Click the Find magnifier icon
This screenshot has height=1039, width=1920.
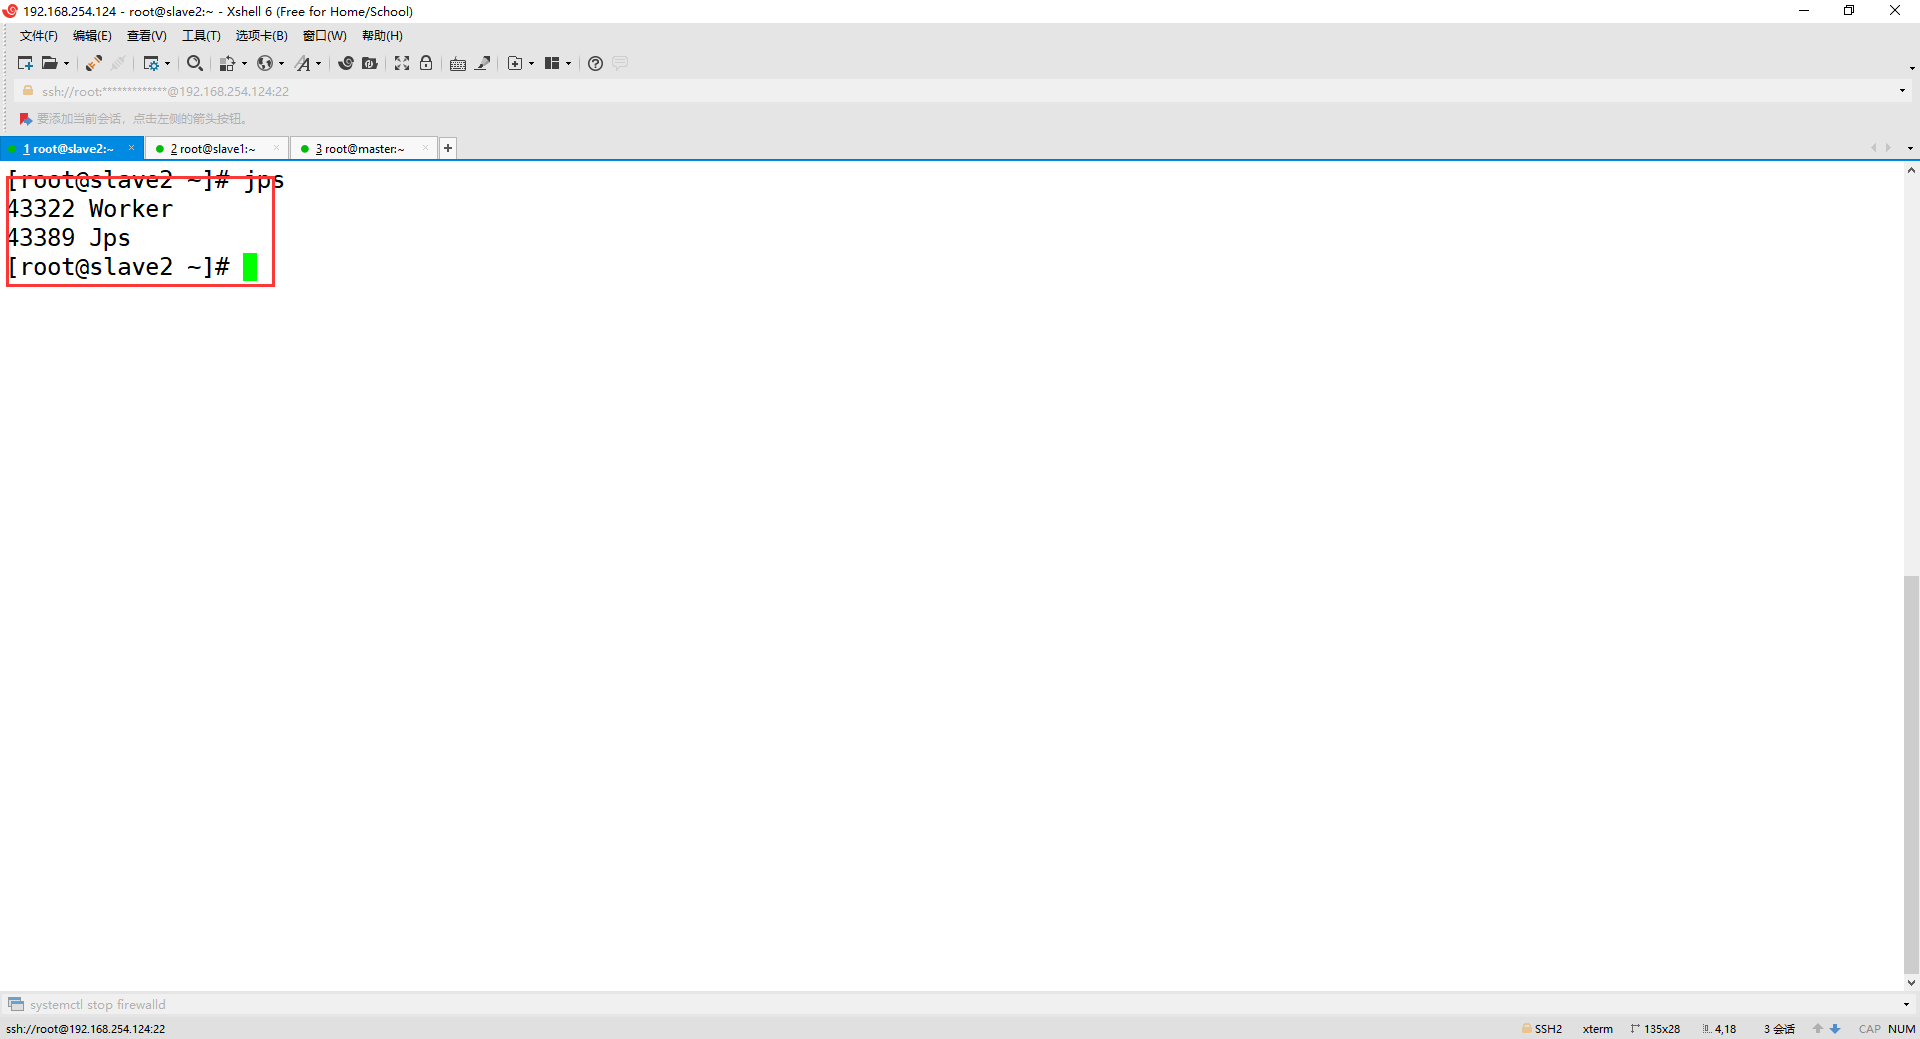[195, 63]
